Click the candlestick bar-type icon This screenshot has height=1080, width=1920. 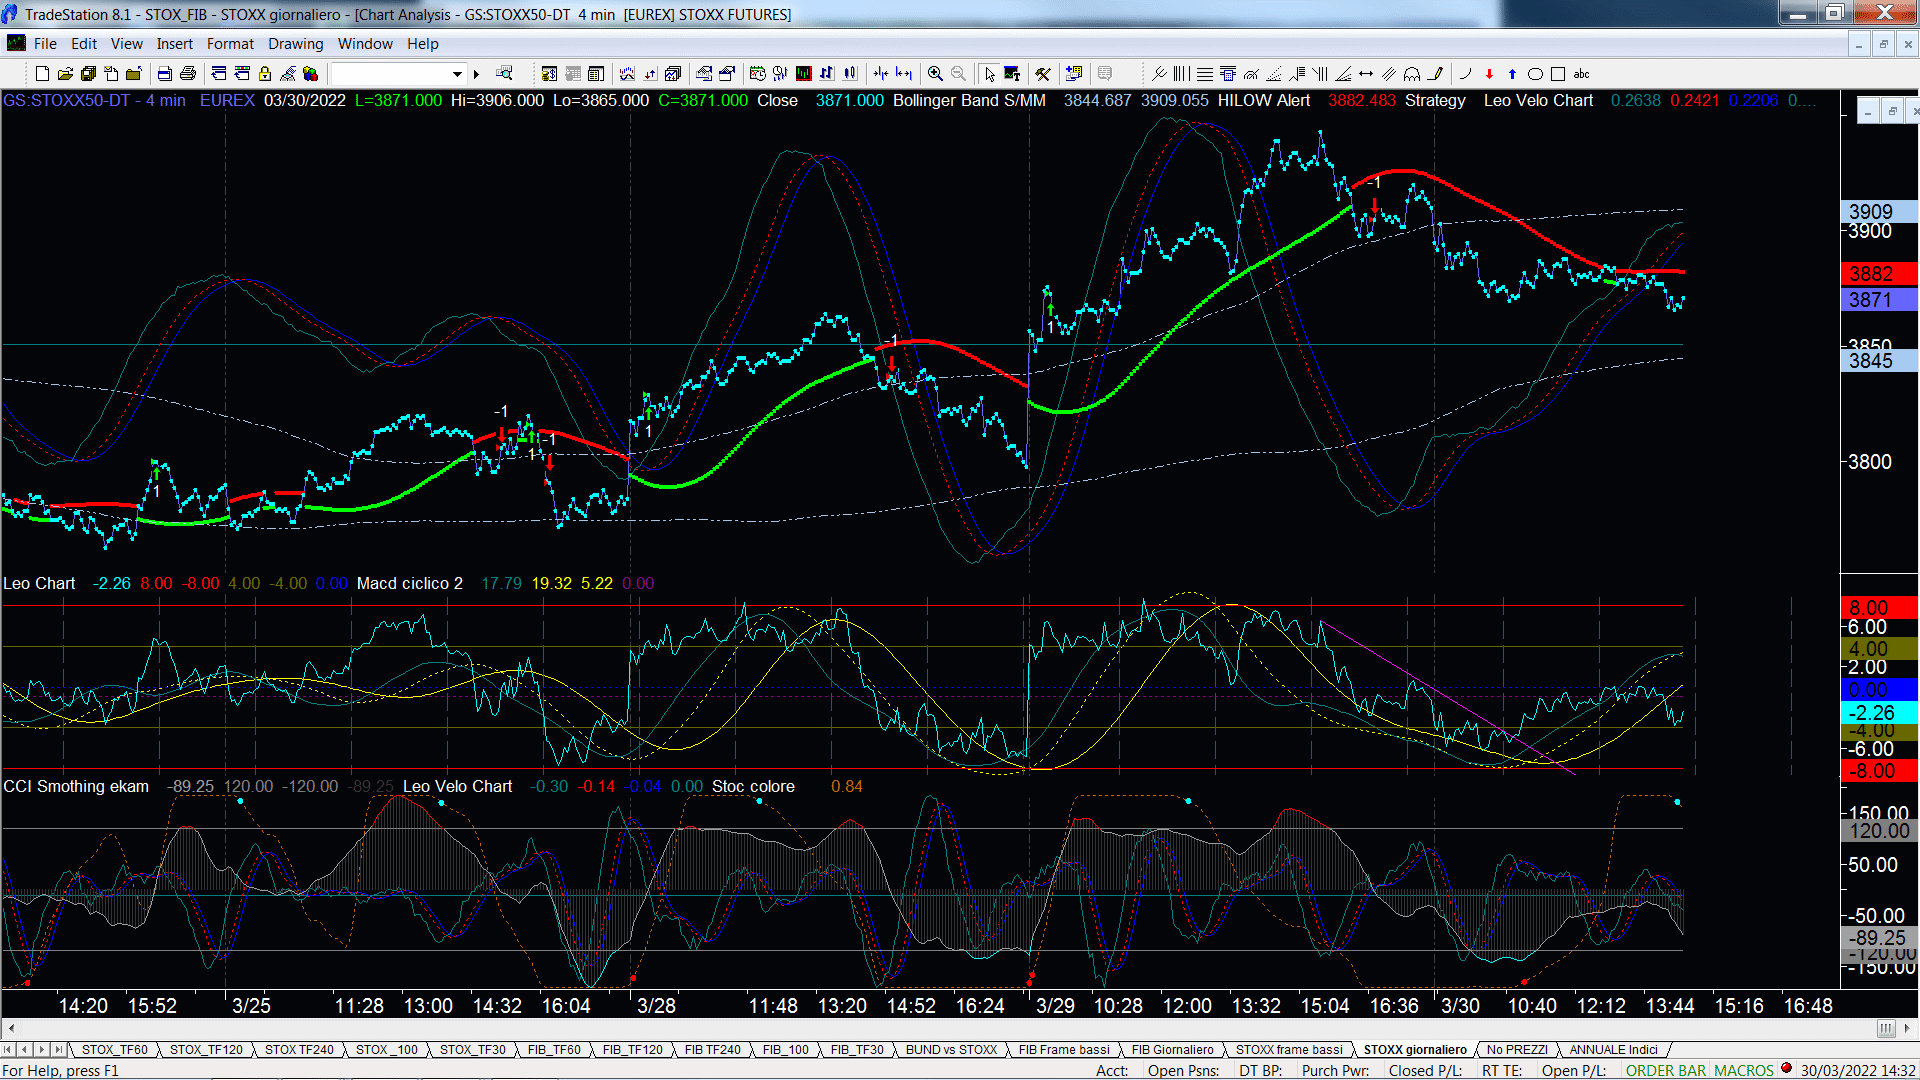pos(849,74)
